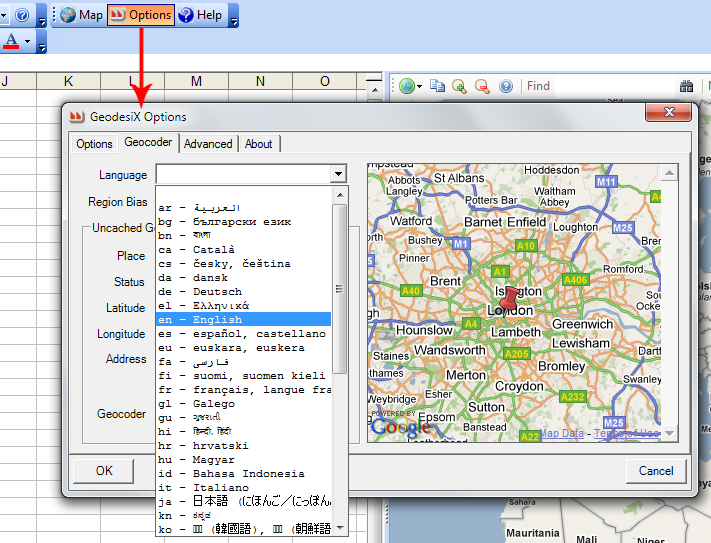
Task: Click the globe icon in map toolbar
Action: (407, 86)
